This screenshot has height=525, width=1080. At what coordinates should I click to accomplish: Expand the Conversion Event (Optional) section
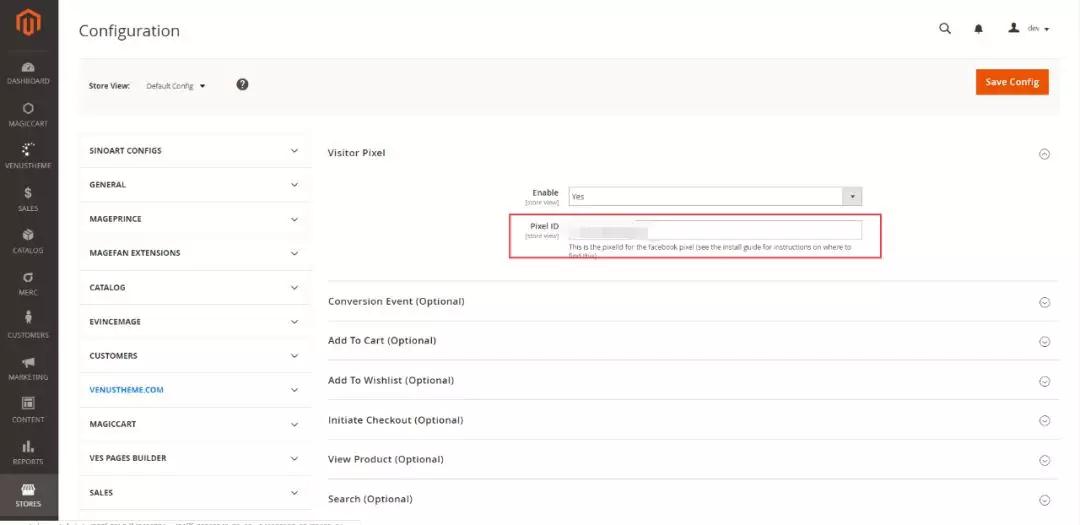coord(1044,302)
